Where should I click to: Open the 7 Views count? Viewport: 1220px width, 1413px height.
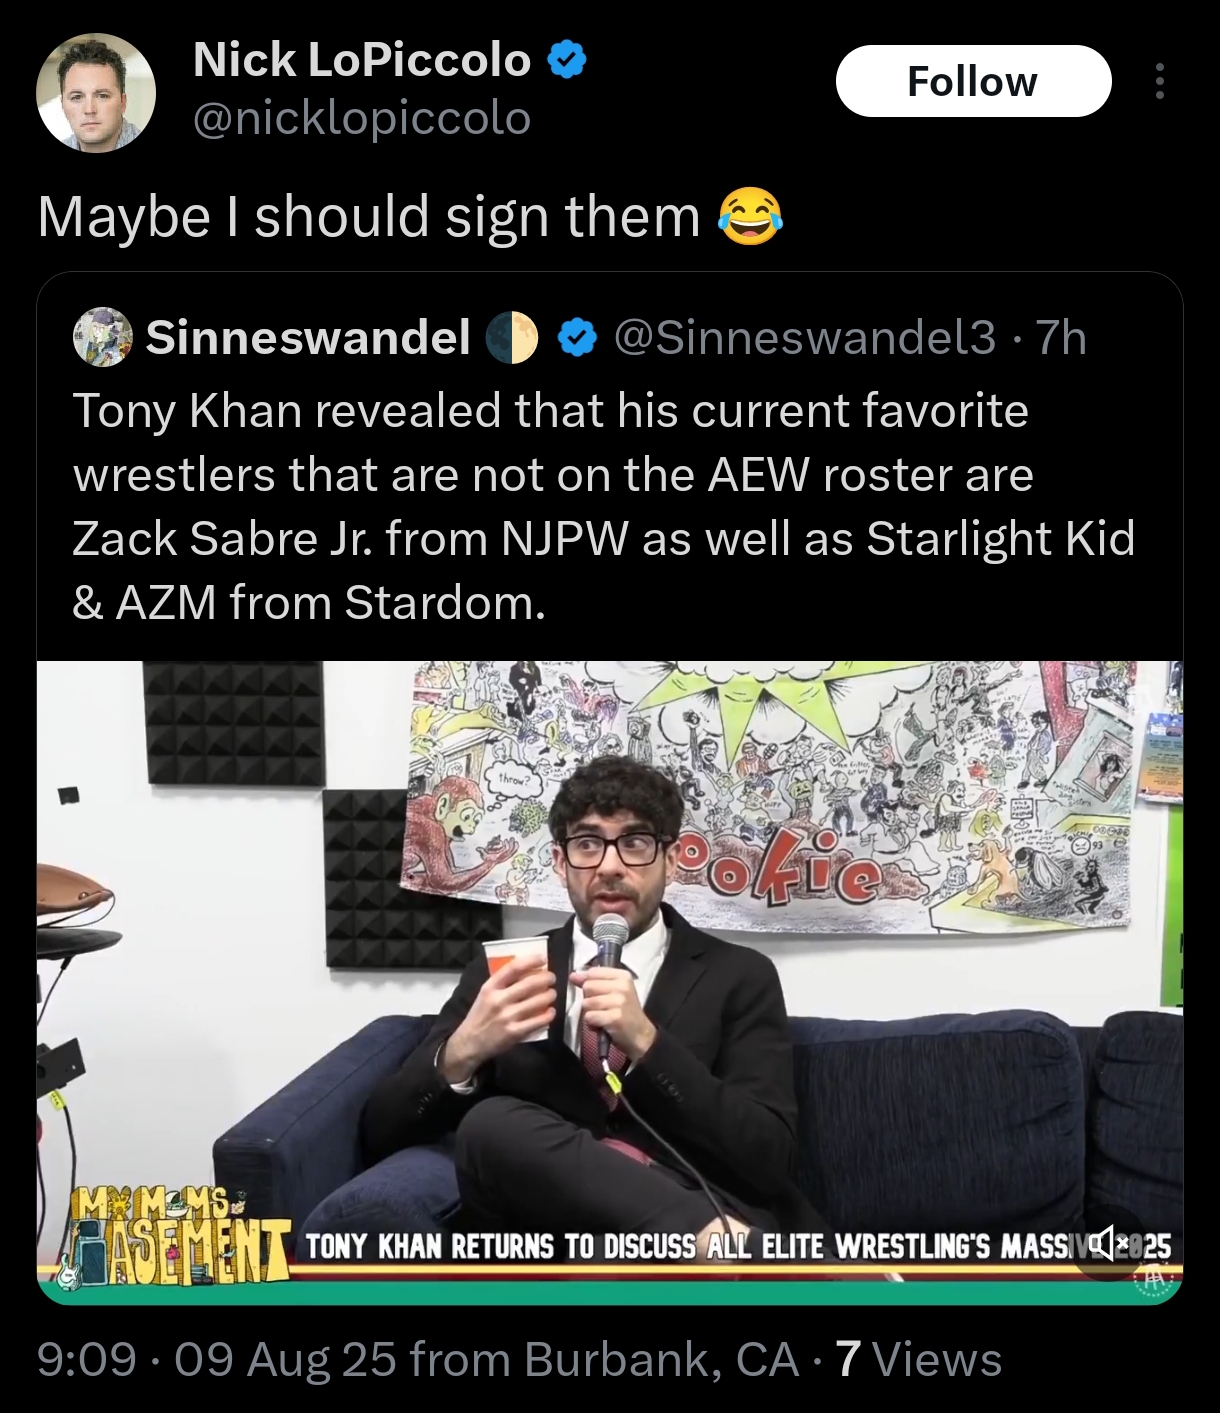(x=919, y=1360)
